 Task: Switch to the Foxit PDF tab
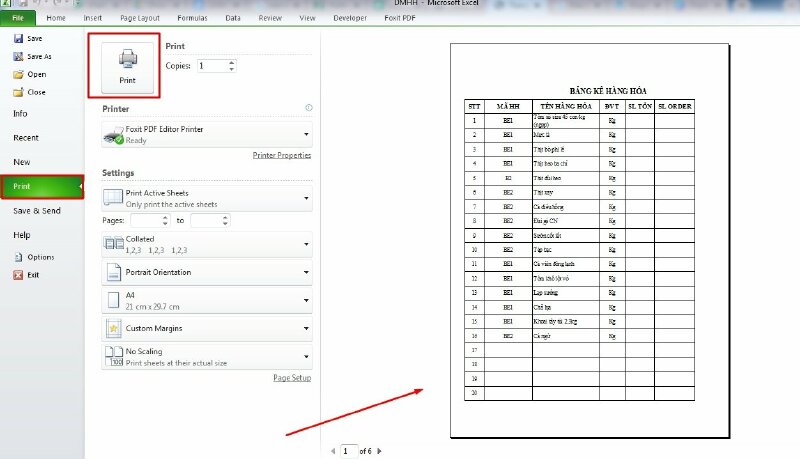point(400,18)
